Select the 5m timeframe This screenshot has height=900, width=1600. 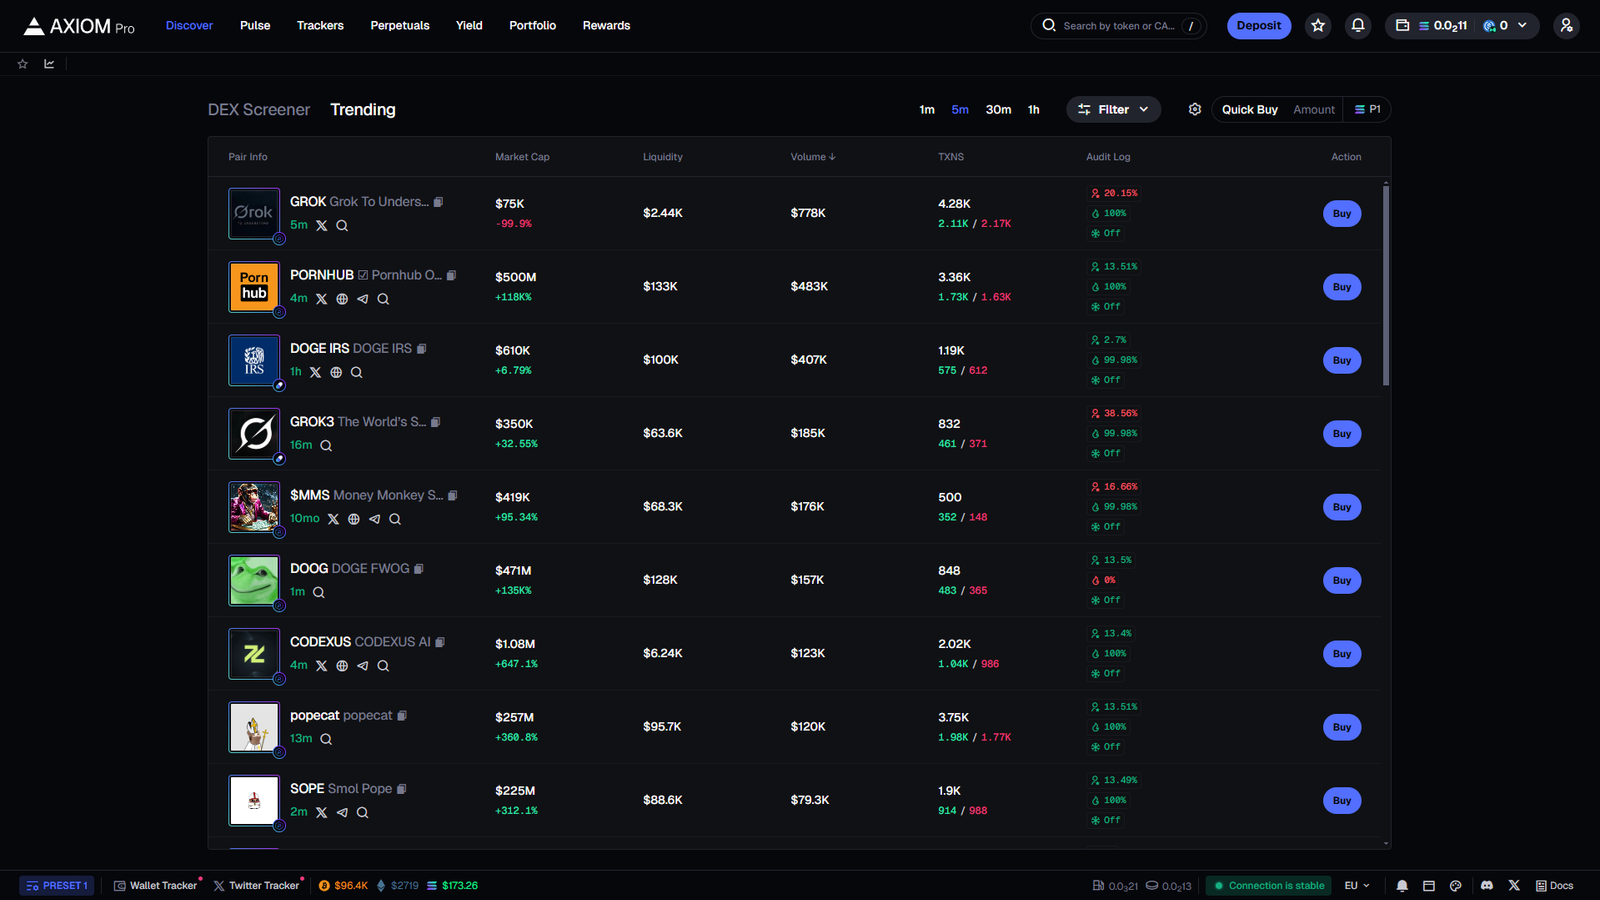click(x=960, y=110)
